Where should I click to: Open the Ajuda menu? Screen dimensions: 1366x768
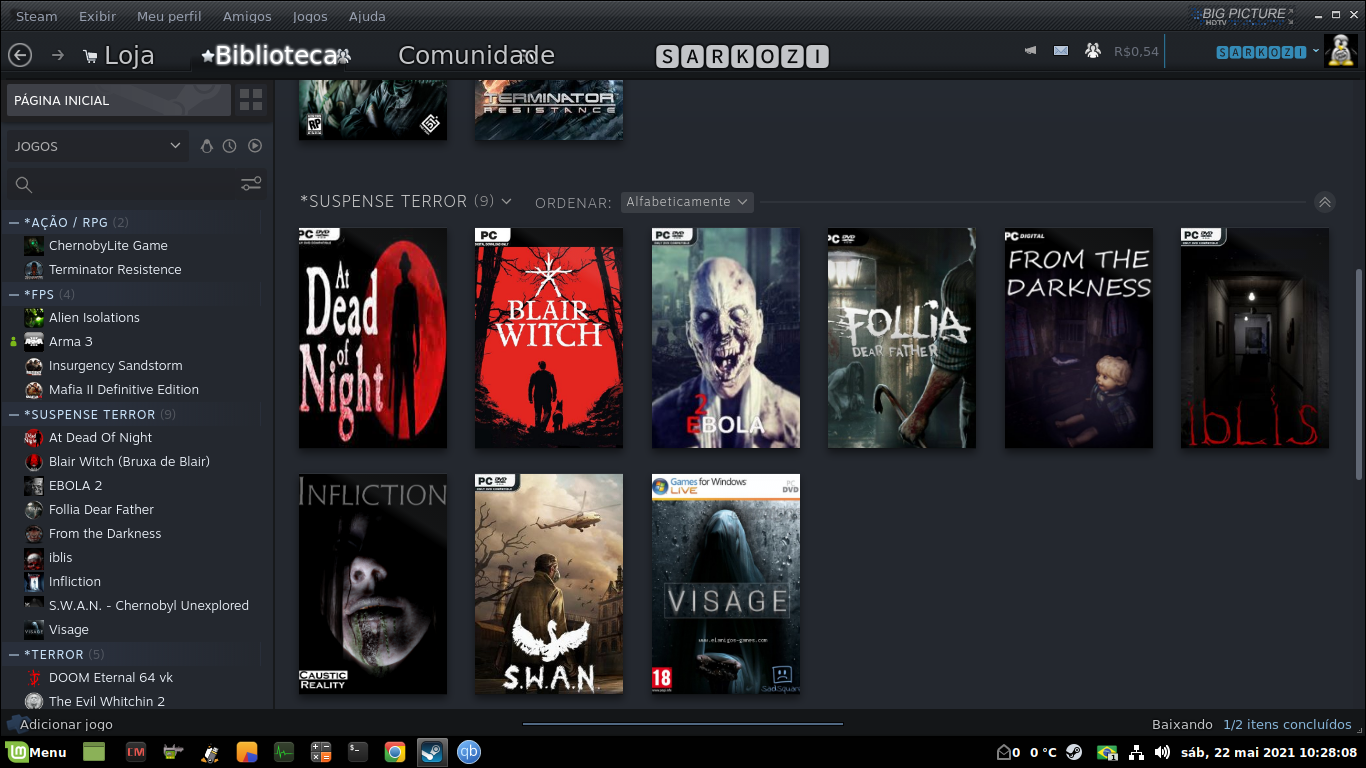pos(367,16)
